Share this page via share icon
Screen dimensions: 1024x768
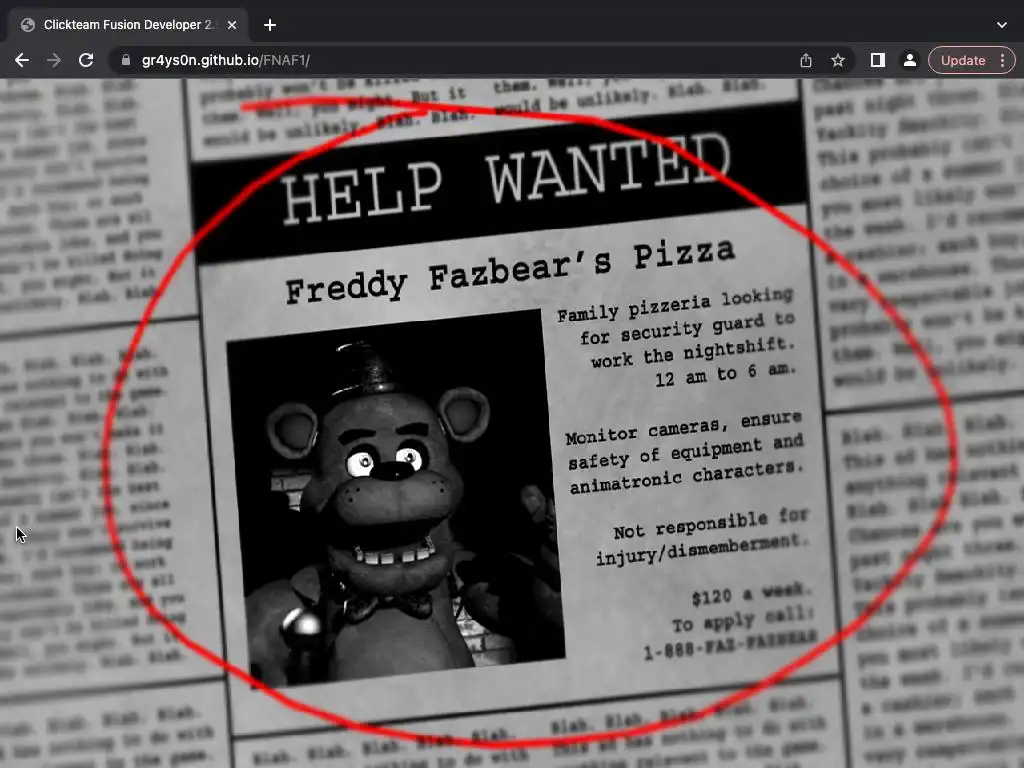click(806, 60)
